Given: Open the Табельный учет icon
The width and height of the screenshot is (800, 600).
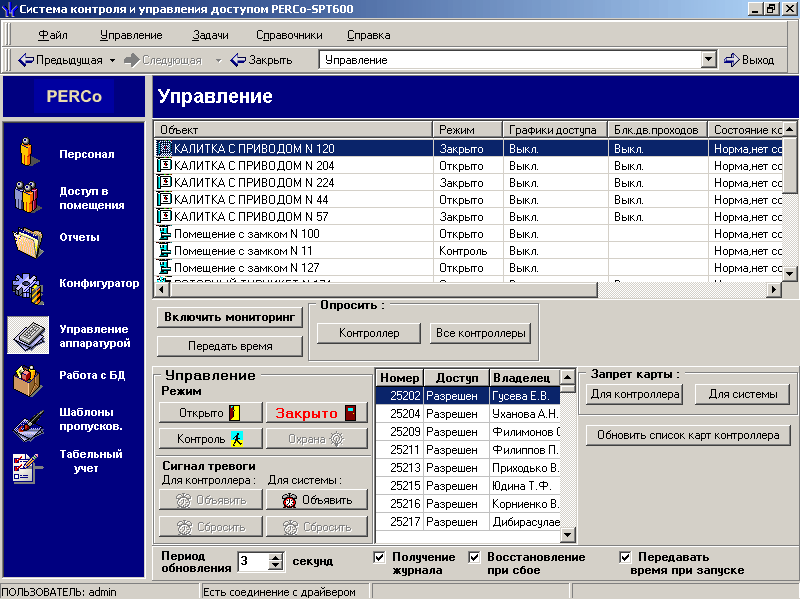Looking at the screenshot, I should (x=27, y=468).
